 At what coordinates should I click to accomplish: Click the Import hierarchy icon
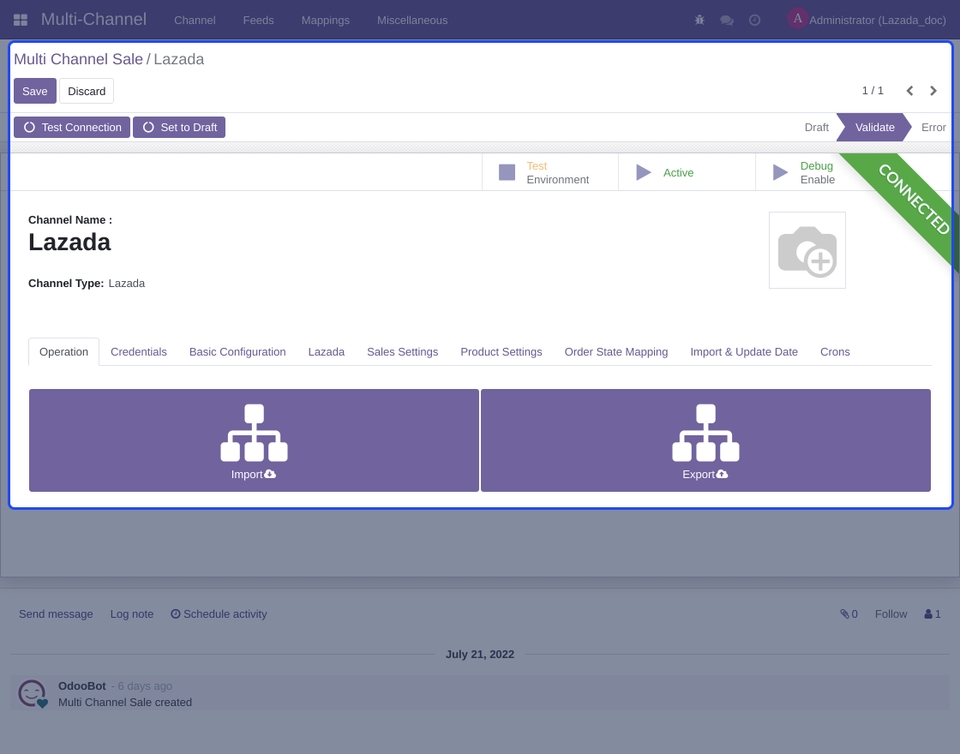click(254, 433)
